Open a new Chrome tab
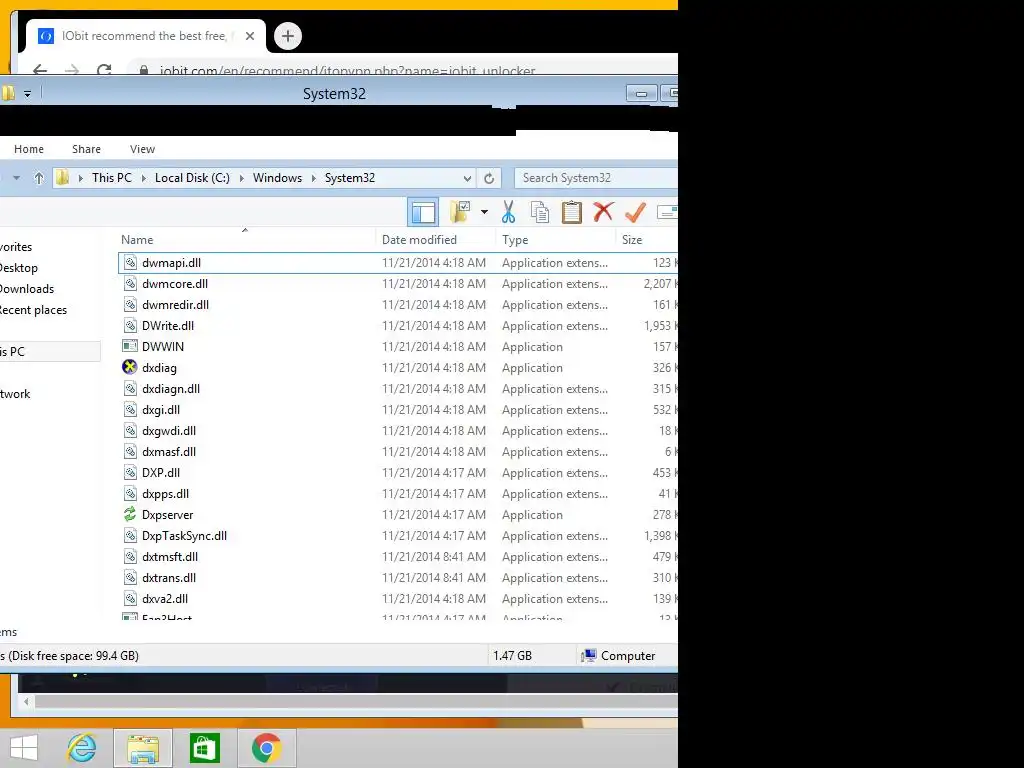Screen dimensions: 1024x768 coord(288,36)
